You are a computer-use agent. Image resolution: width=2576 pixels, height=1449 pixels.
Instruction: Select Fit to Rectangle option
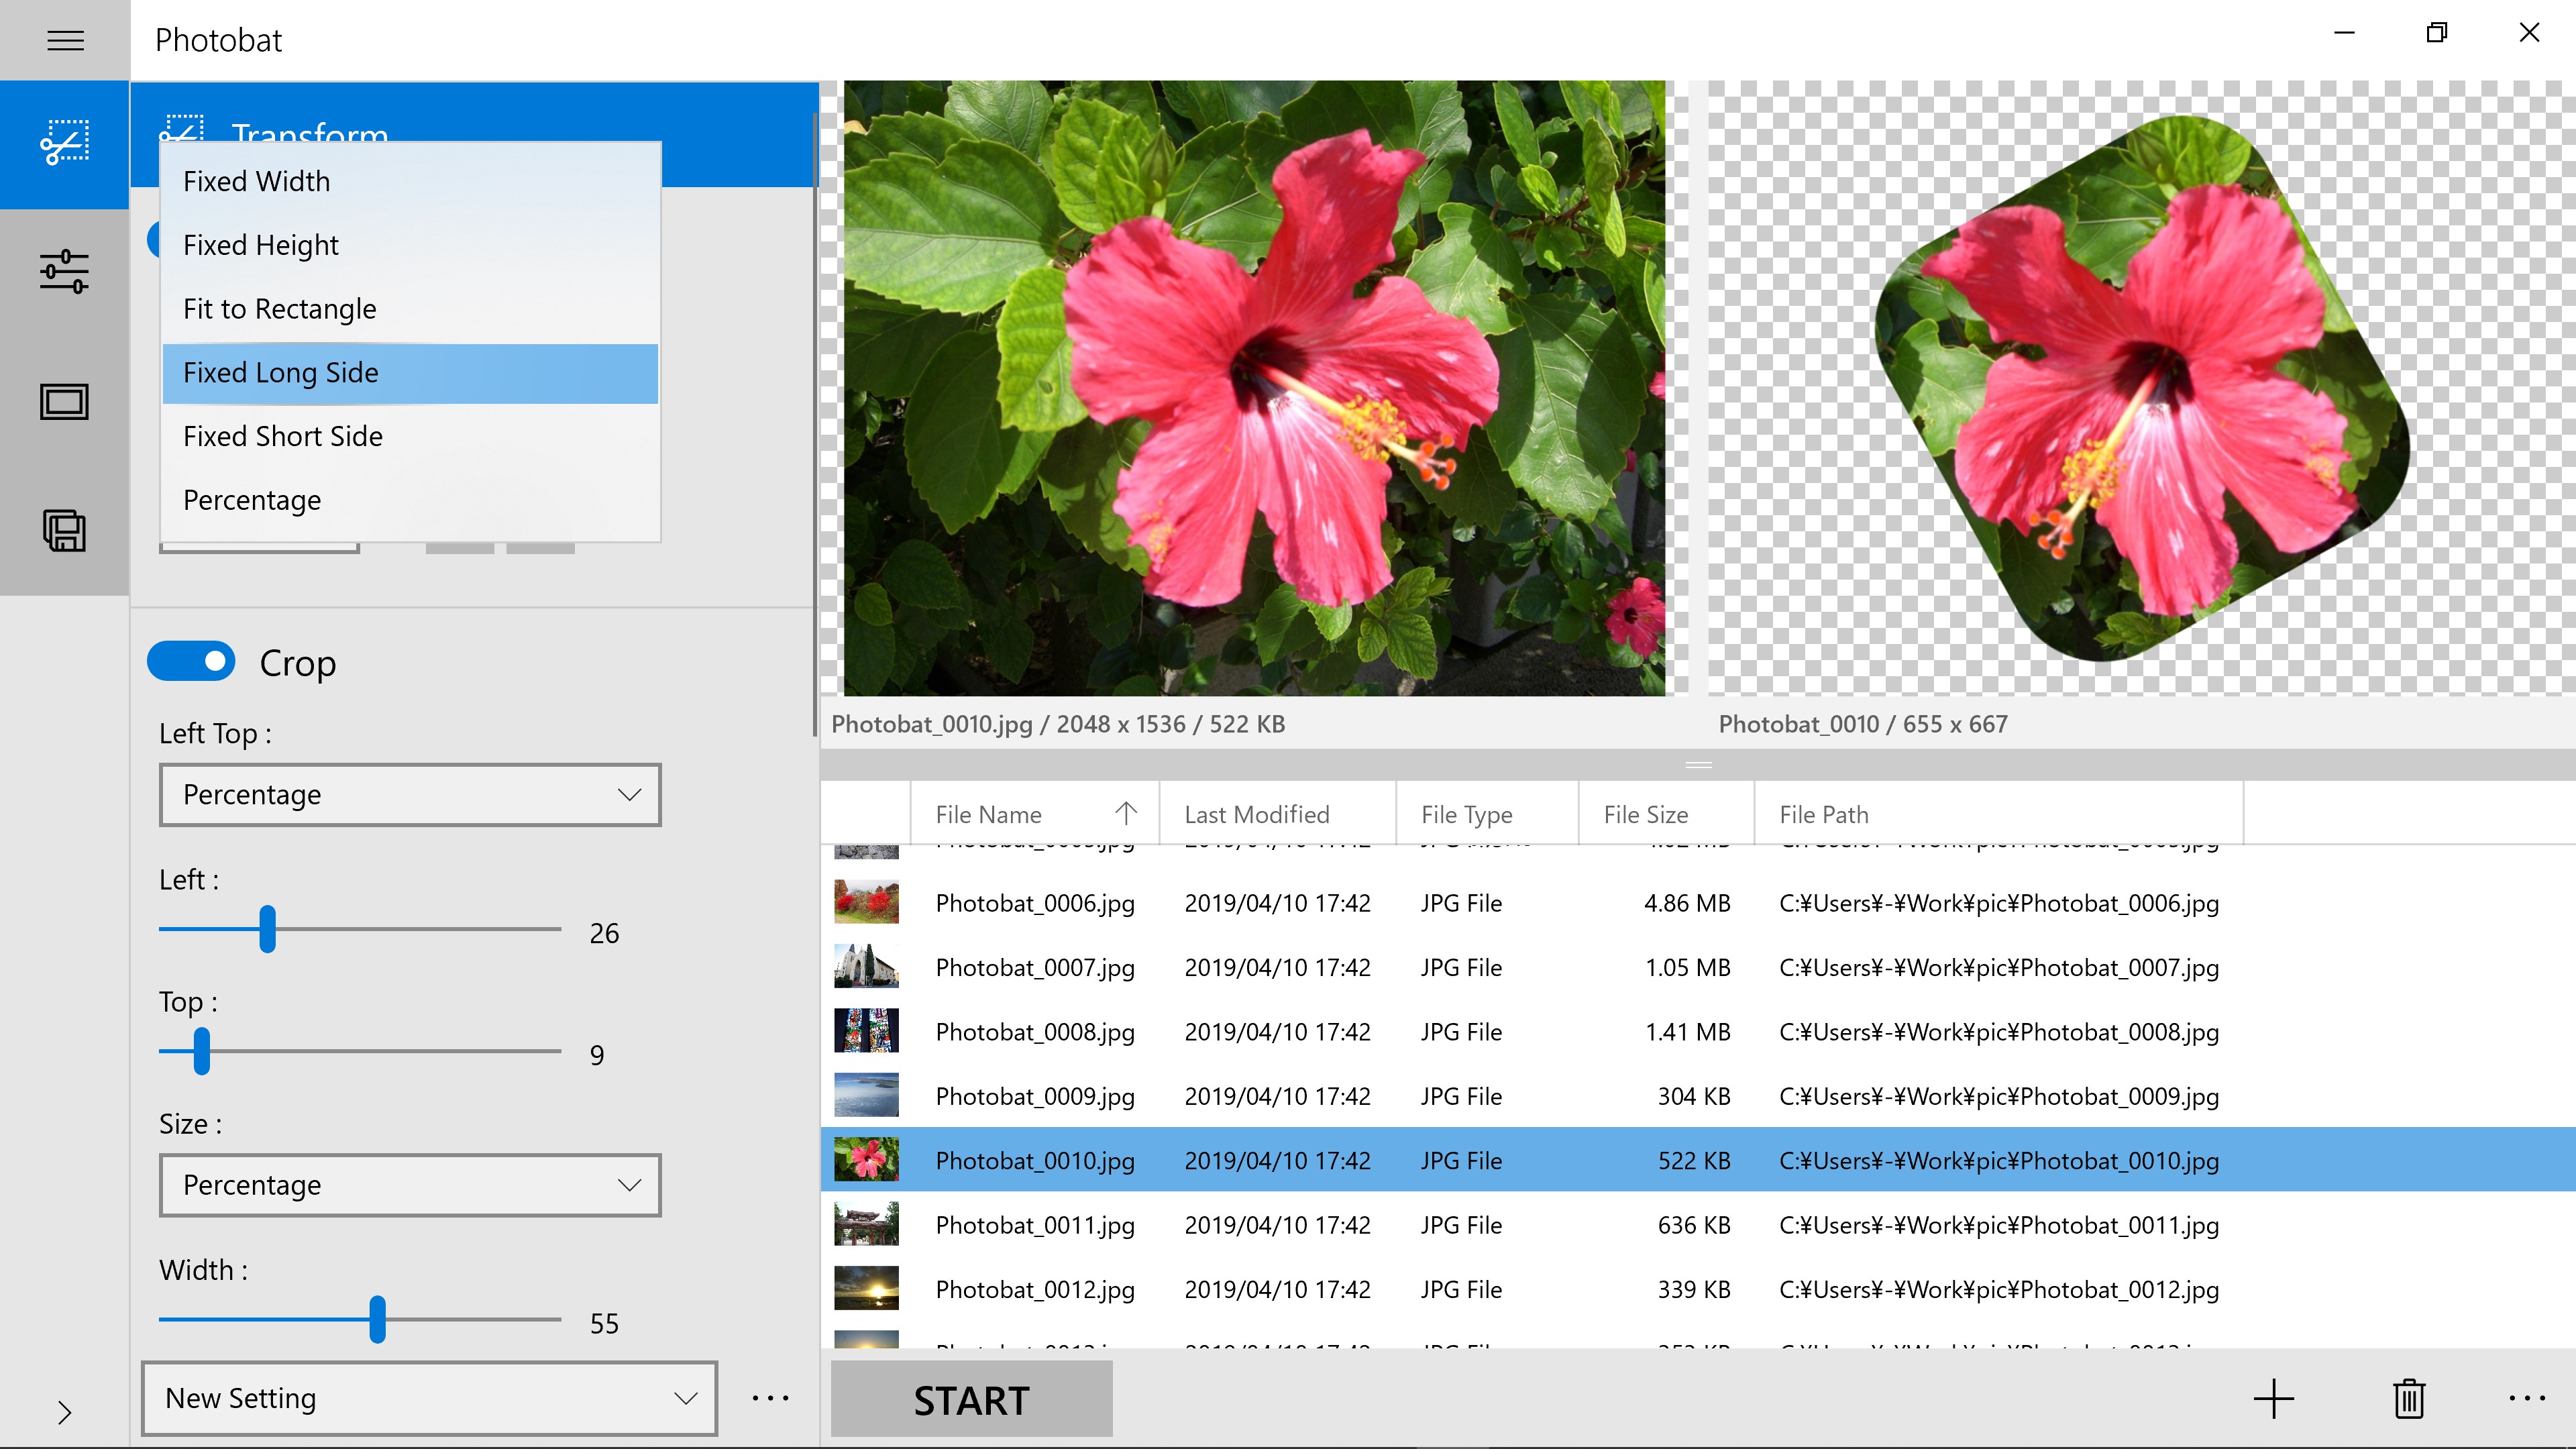coord(280,309)
